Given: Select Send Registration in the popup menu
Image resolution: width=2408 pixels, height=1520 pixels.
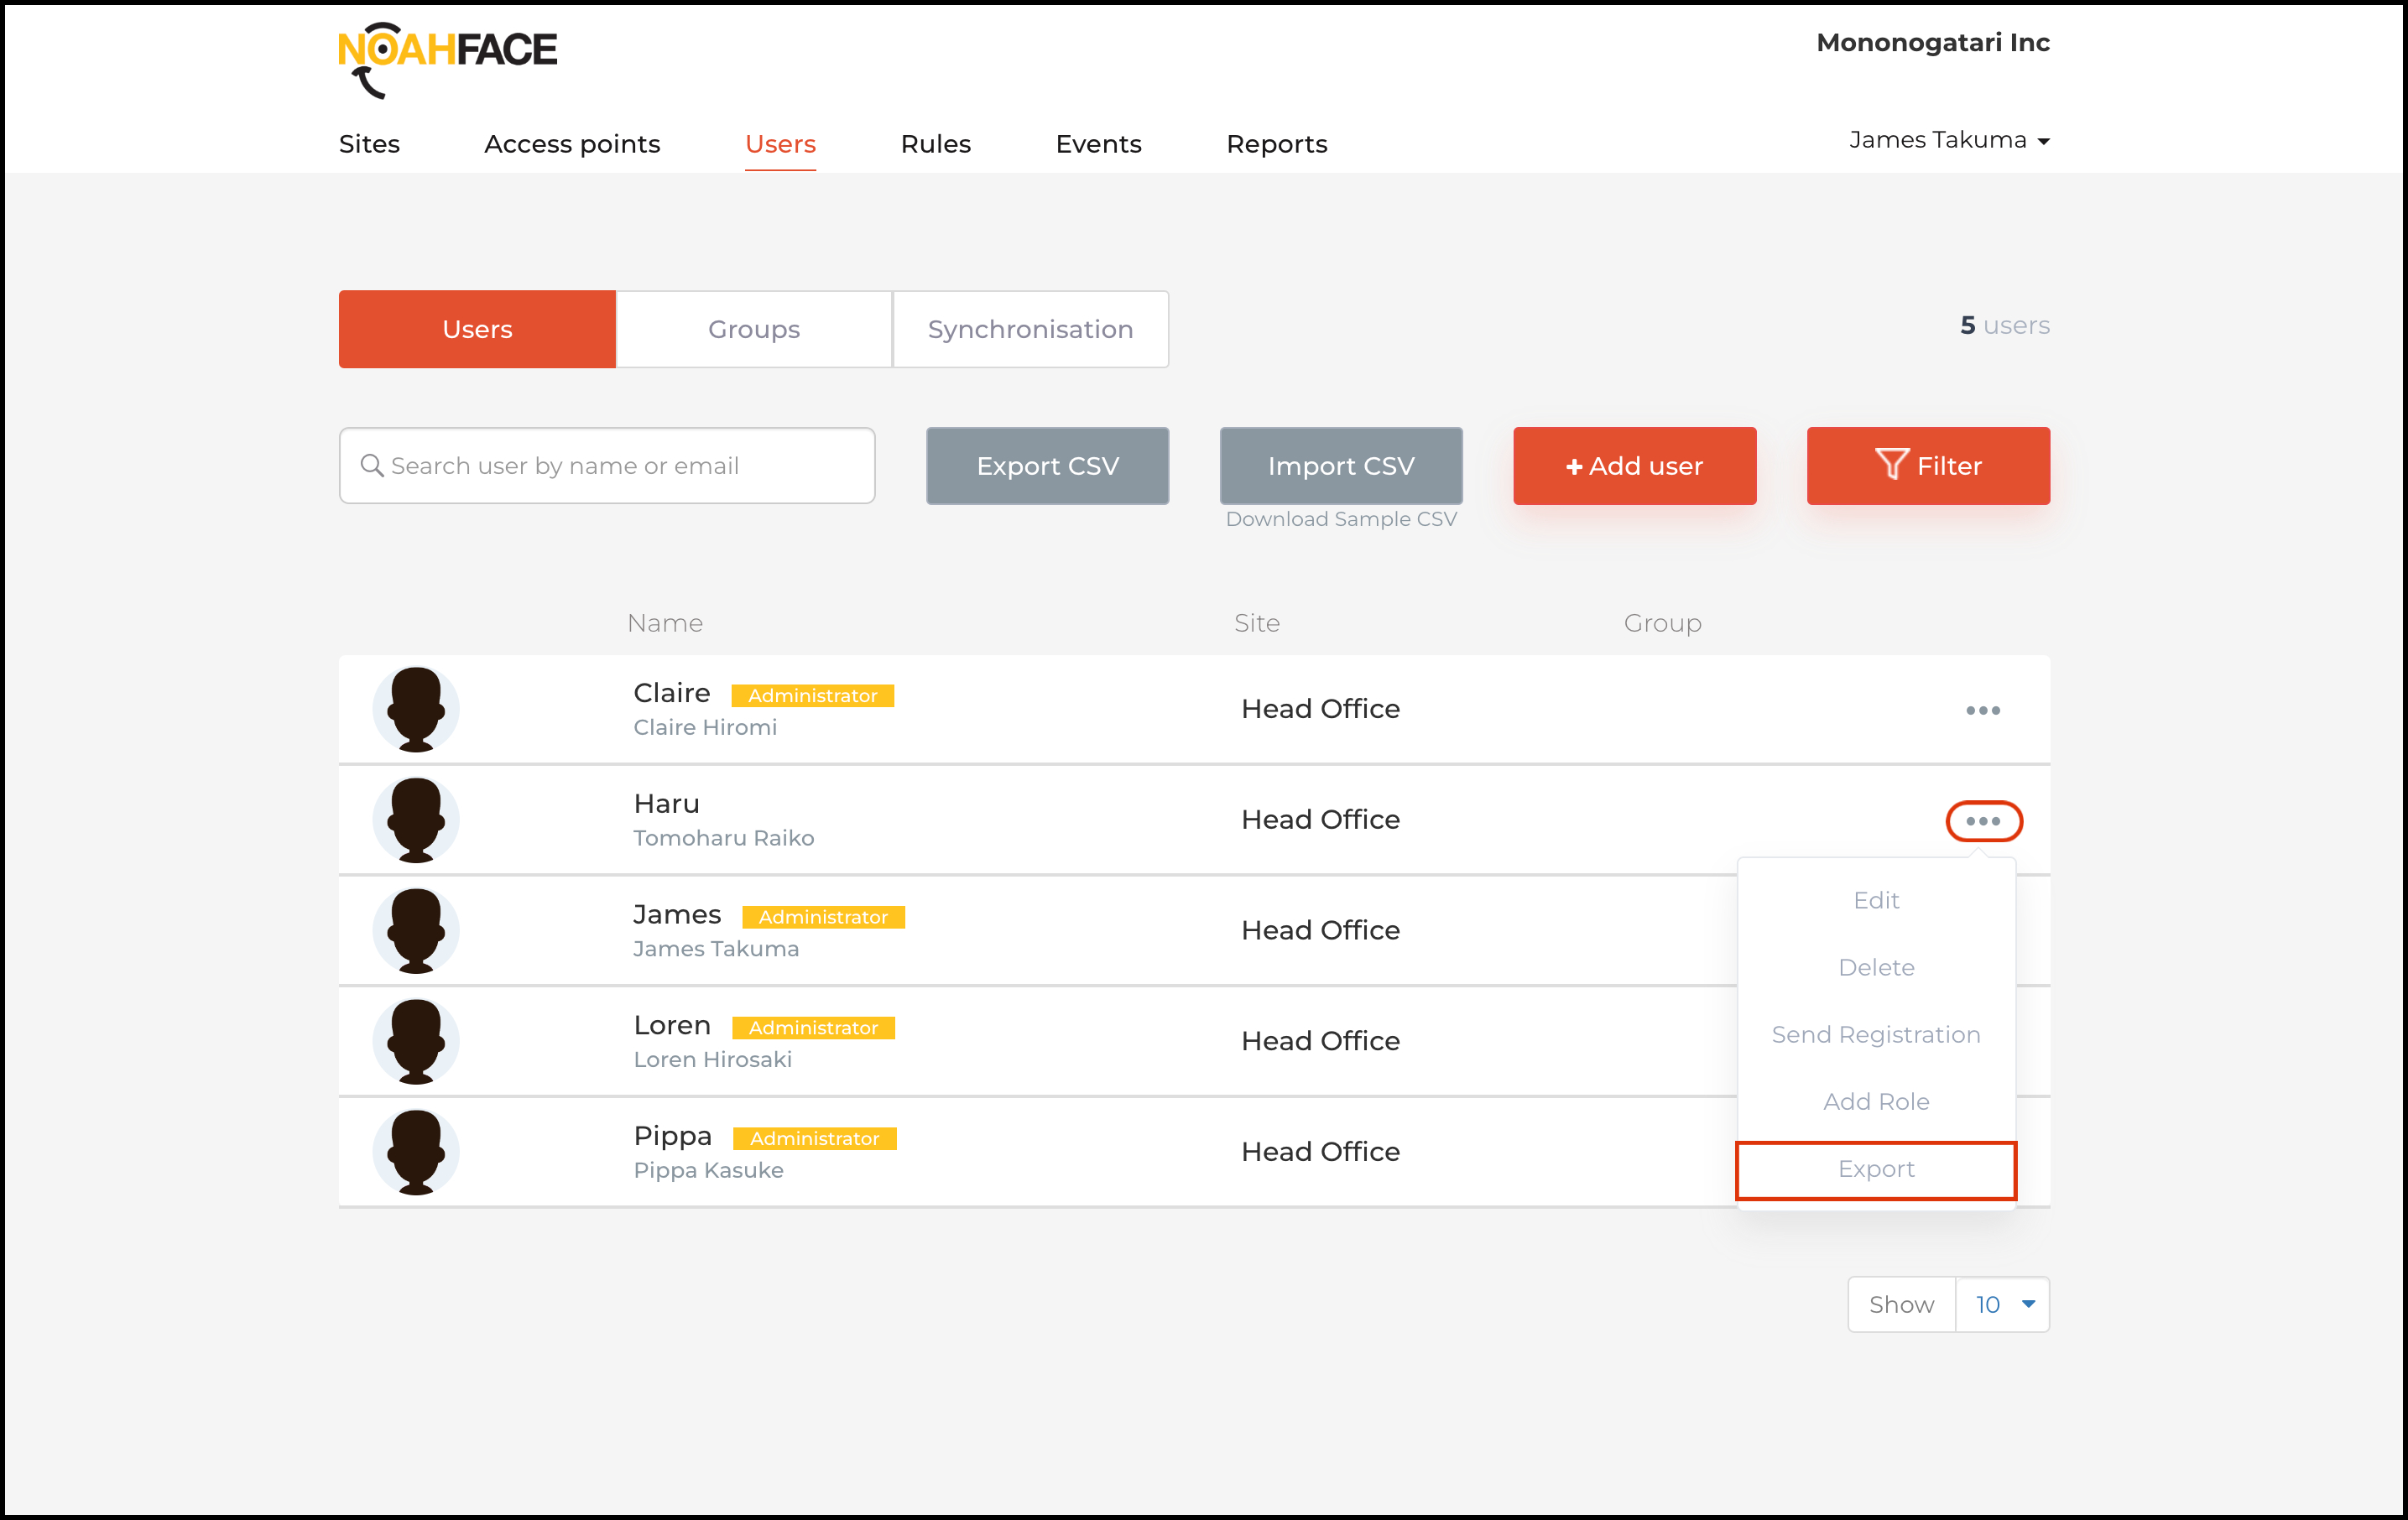Looking at the screenshot, I should 1875,1035.
